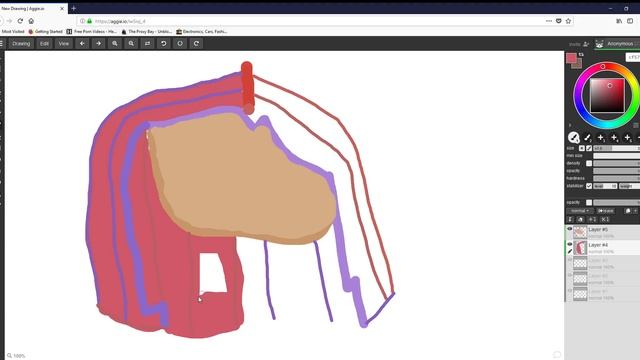Adjust the brush density slider
The height and width of the screenshot is (360, 640).
(x=616, y=163)
